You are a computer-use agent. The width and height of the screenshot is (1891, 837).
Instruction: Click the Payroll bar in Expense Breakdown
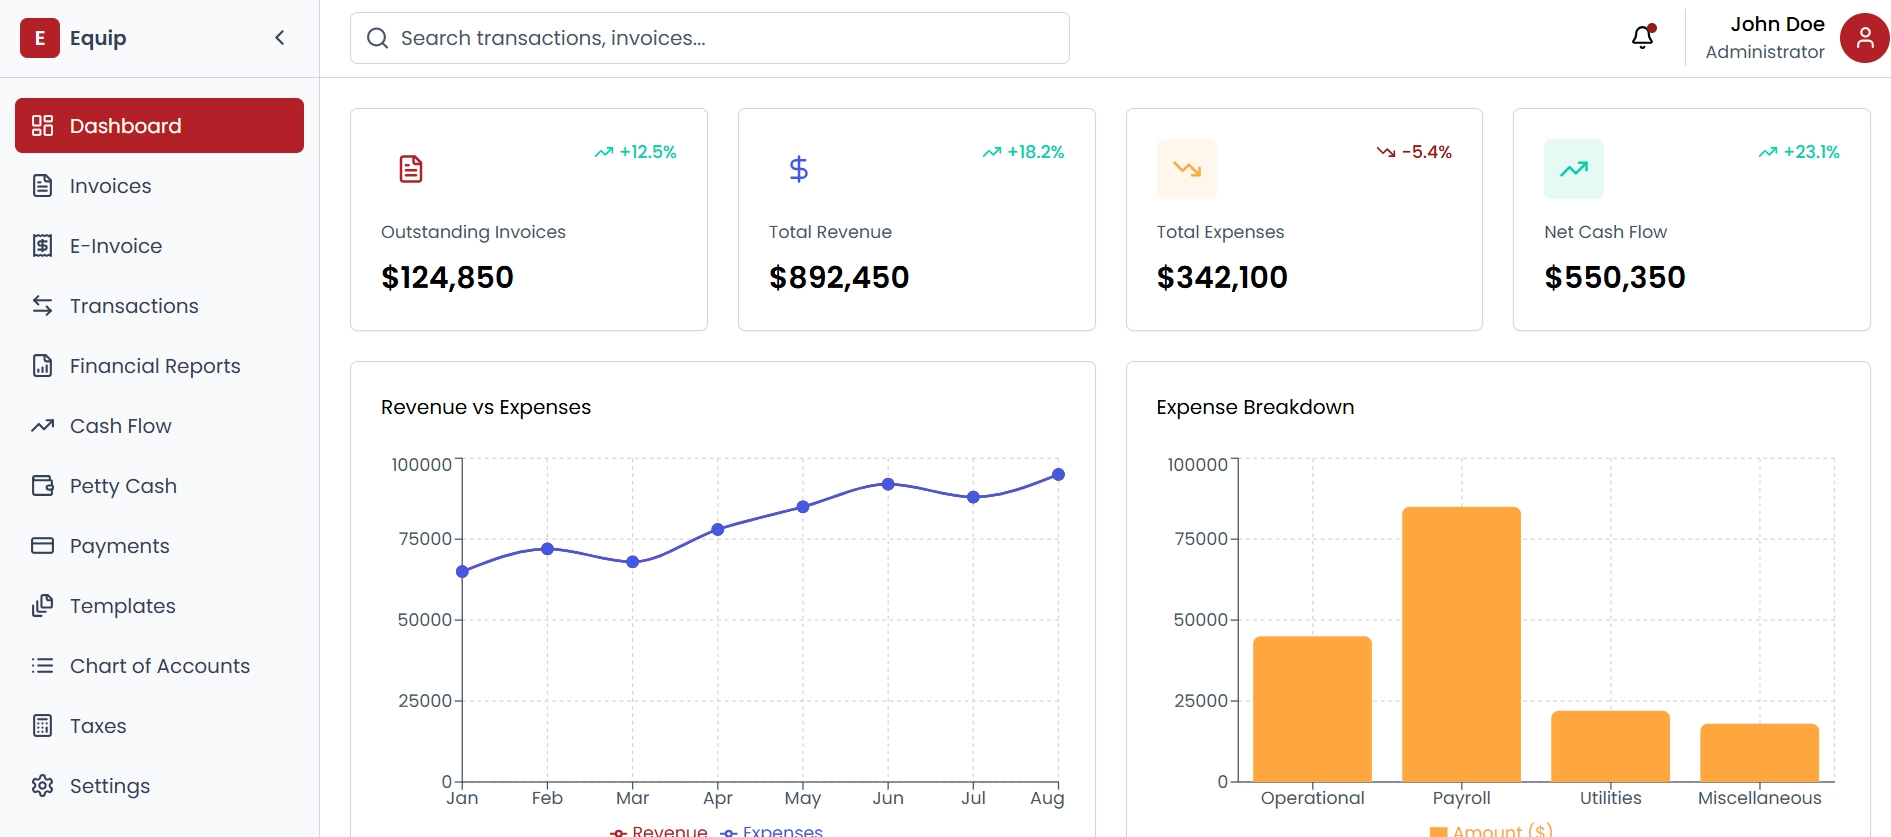1461,644
